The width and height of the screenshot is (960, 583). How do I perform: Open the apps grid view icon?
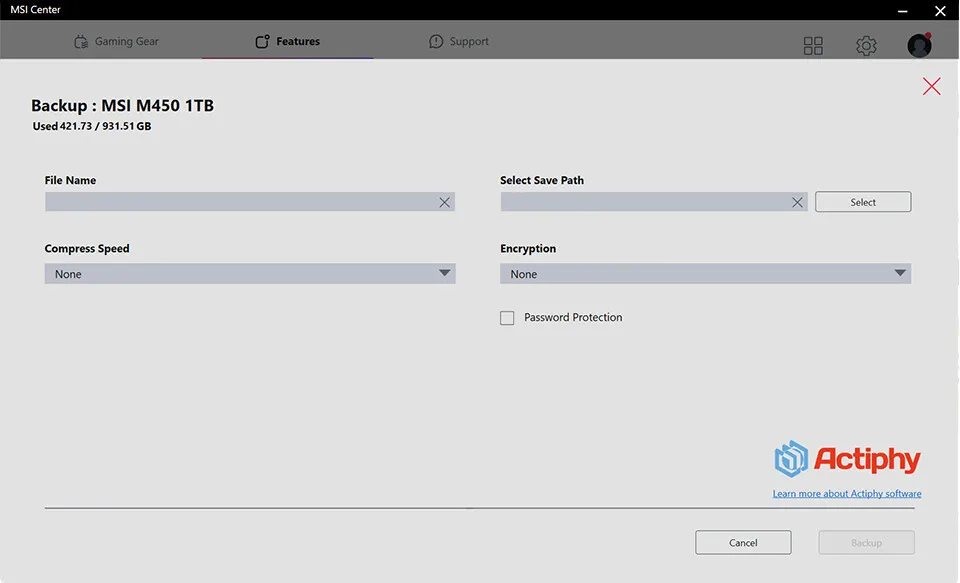click(813, 45)
